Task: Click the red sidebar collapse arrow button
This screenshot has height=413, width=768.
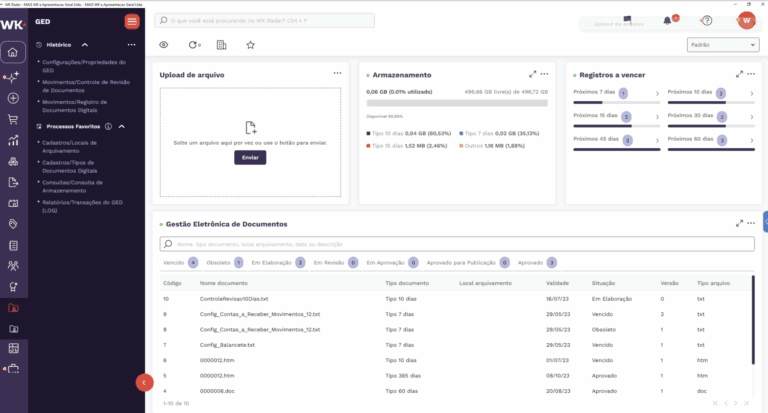Action: pyautogui.click(x=143, y=381)
